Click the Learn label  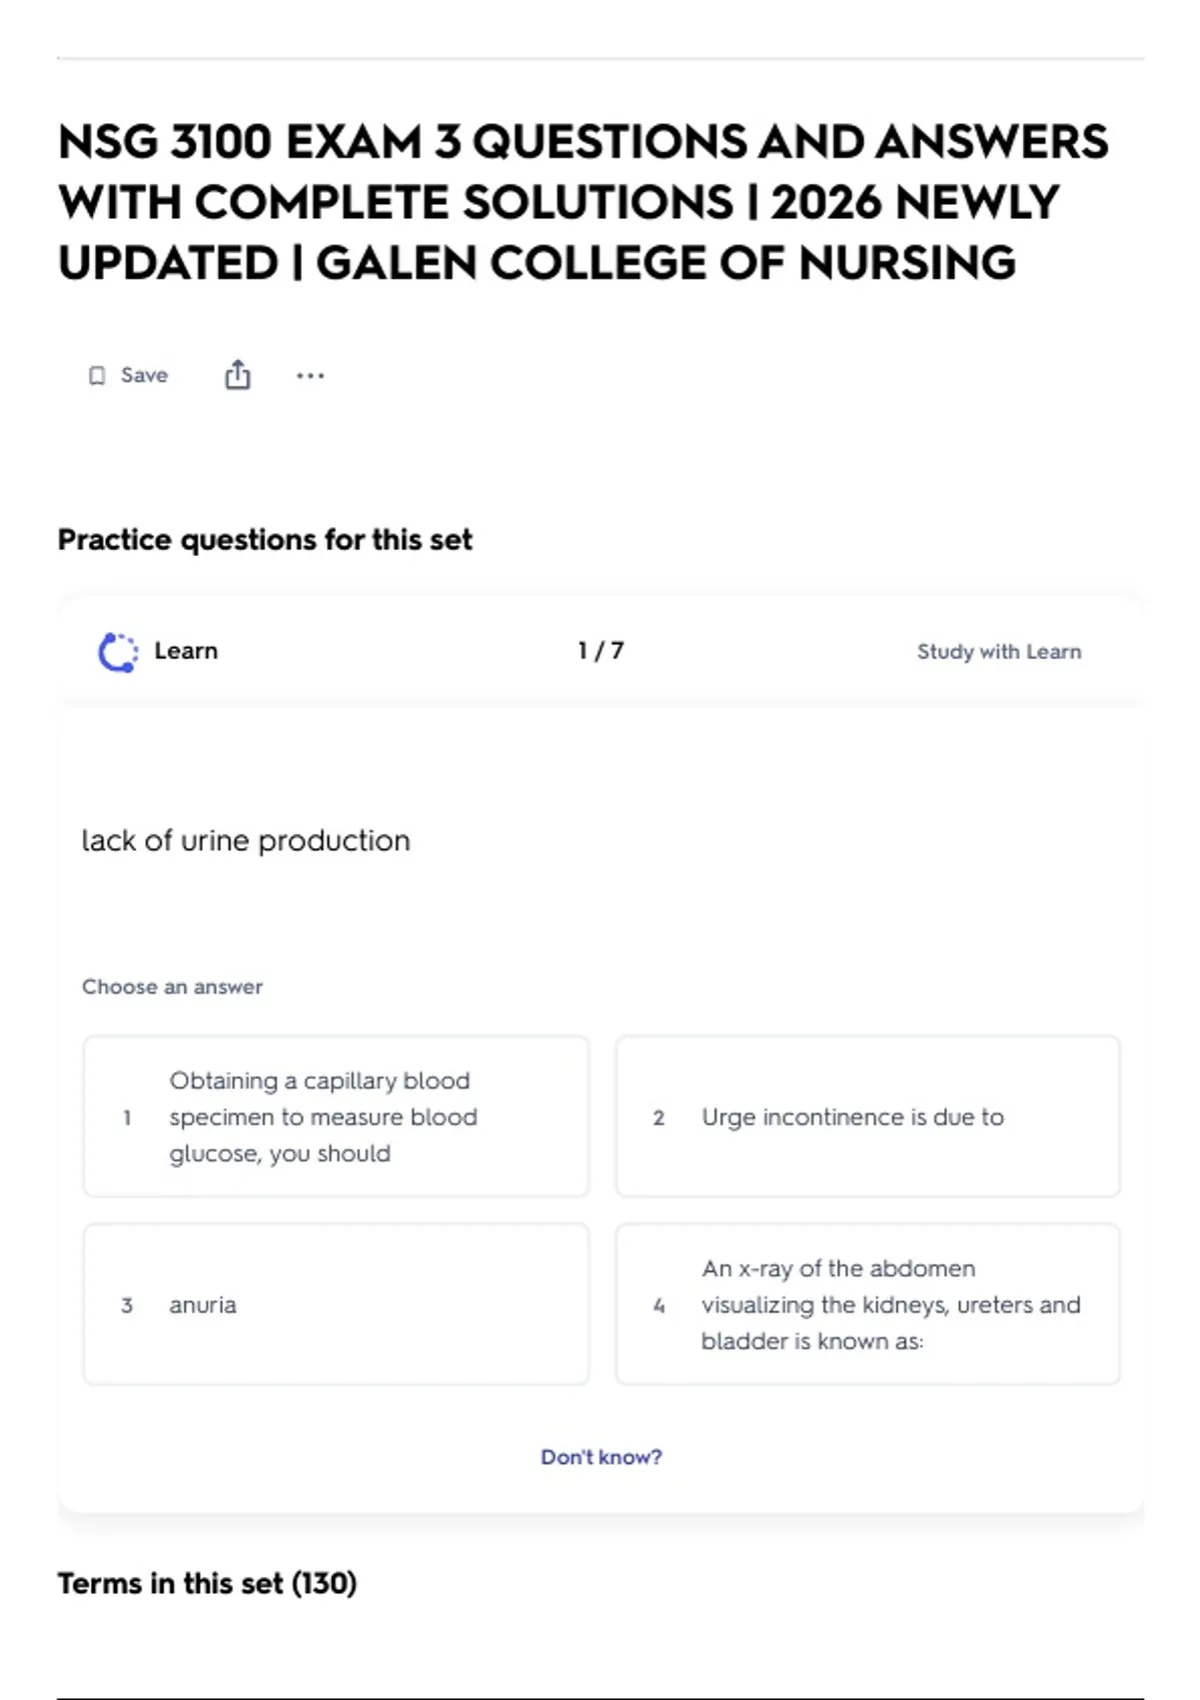click(186, 651)
